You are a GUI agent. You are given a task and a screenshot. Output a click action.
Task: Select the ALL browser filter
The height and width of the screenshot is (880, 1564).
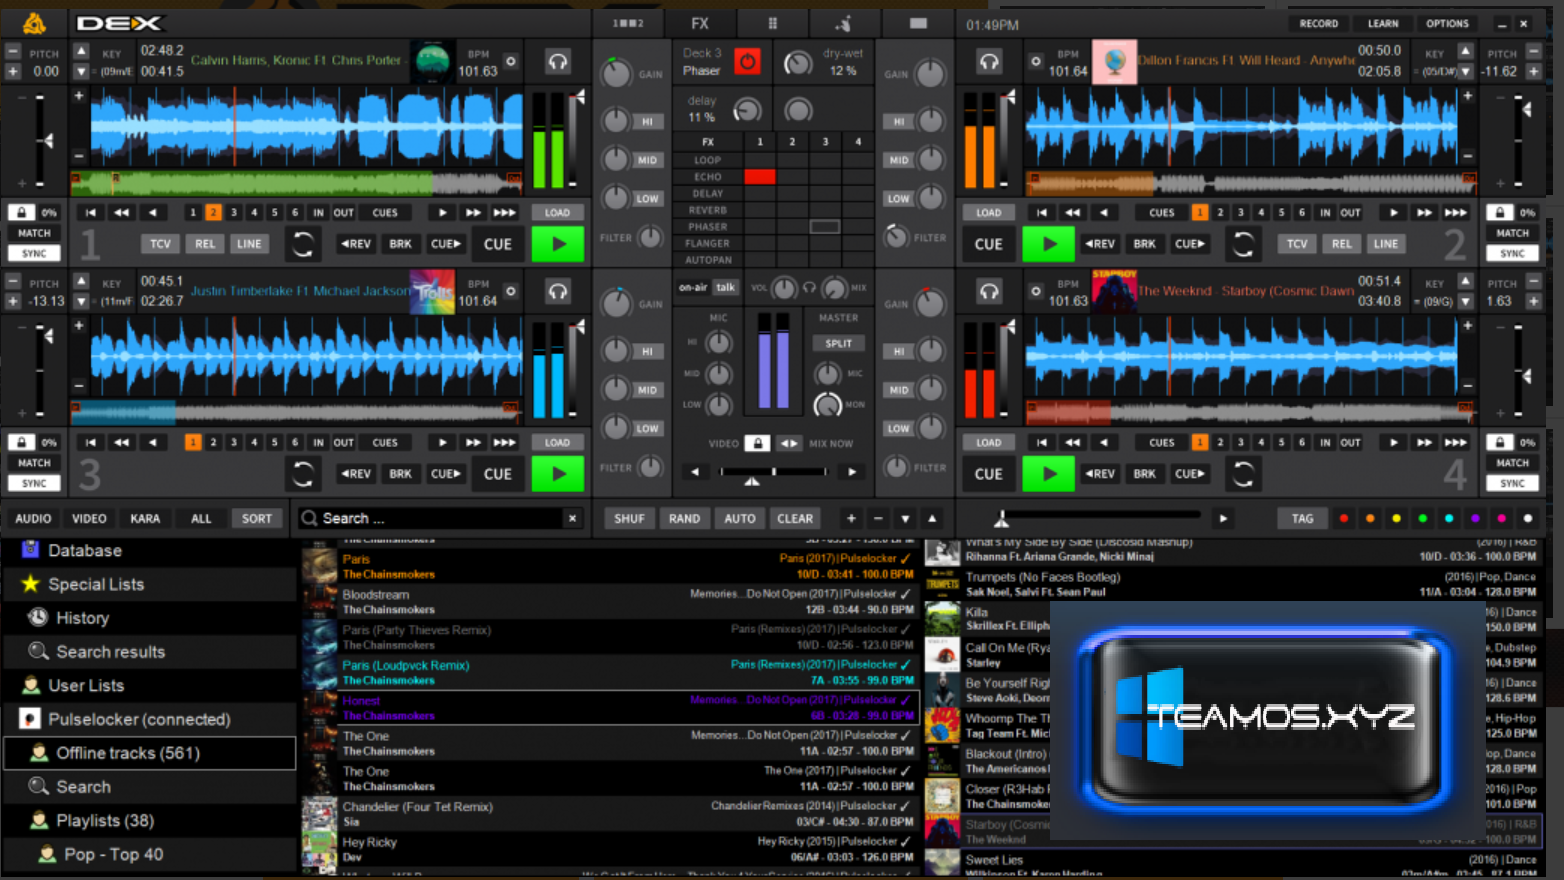tap(201, 519)
